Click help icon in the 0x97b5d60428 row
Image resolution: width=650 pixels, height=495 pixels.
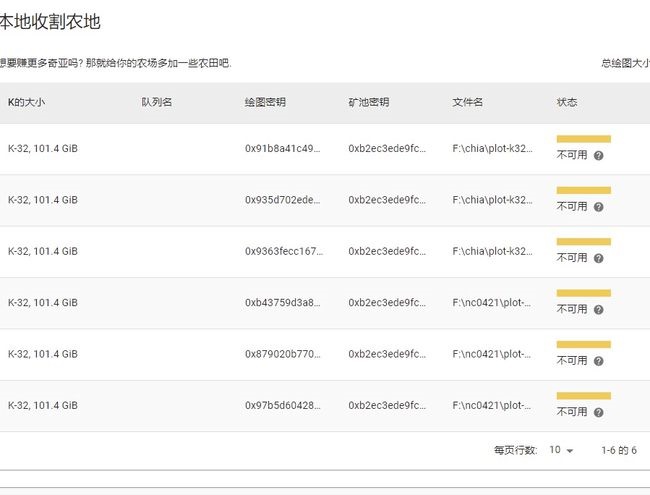pyautogui.click(x=598, y=412)
